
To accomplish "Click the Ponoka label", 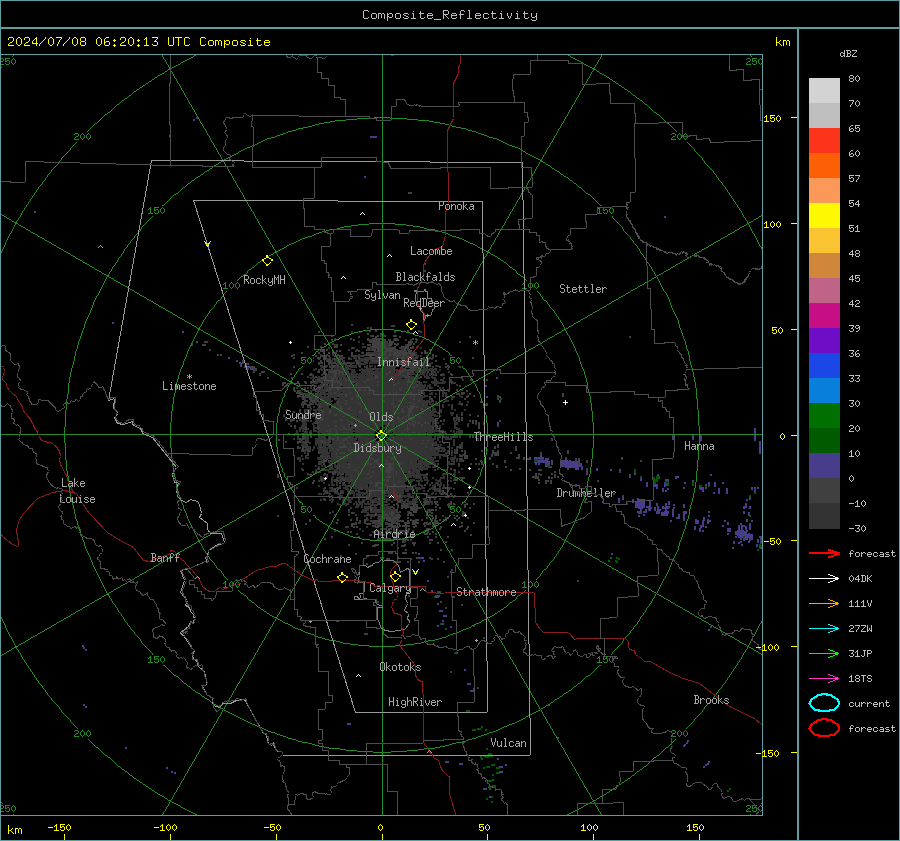I will pos(456,206).
